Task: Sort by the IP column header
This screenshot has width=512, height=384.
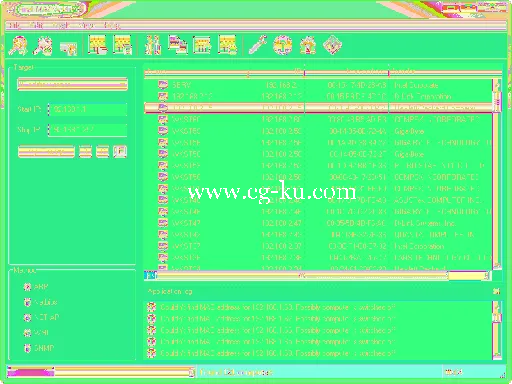Action: (x=276, y=72)
